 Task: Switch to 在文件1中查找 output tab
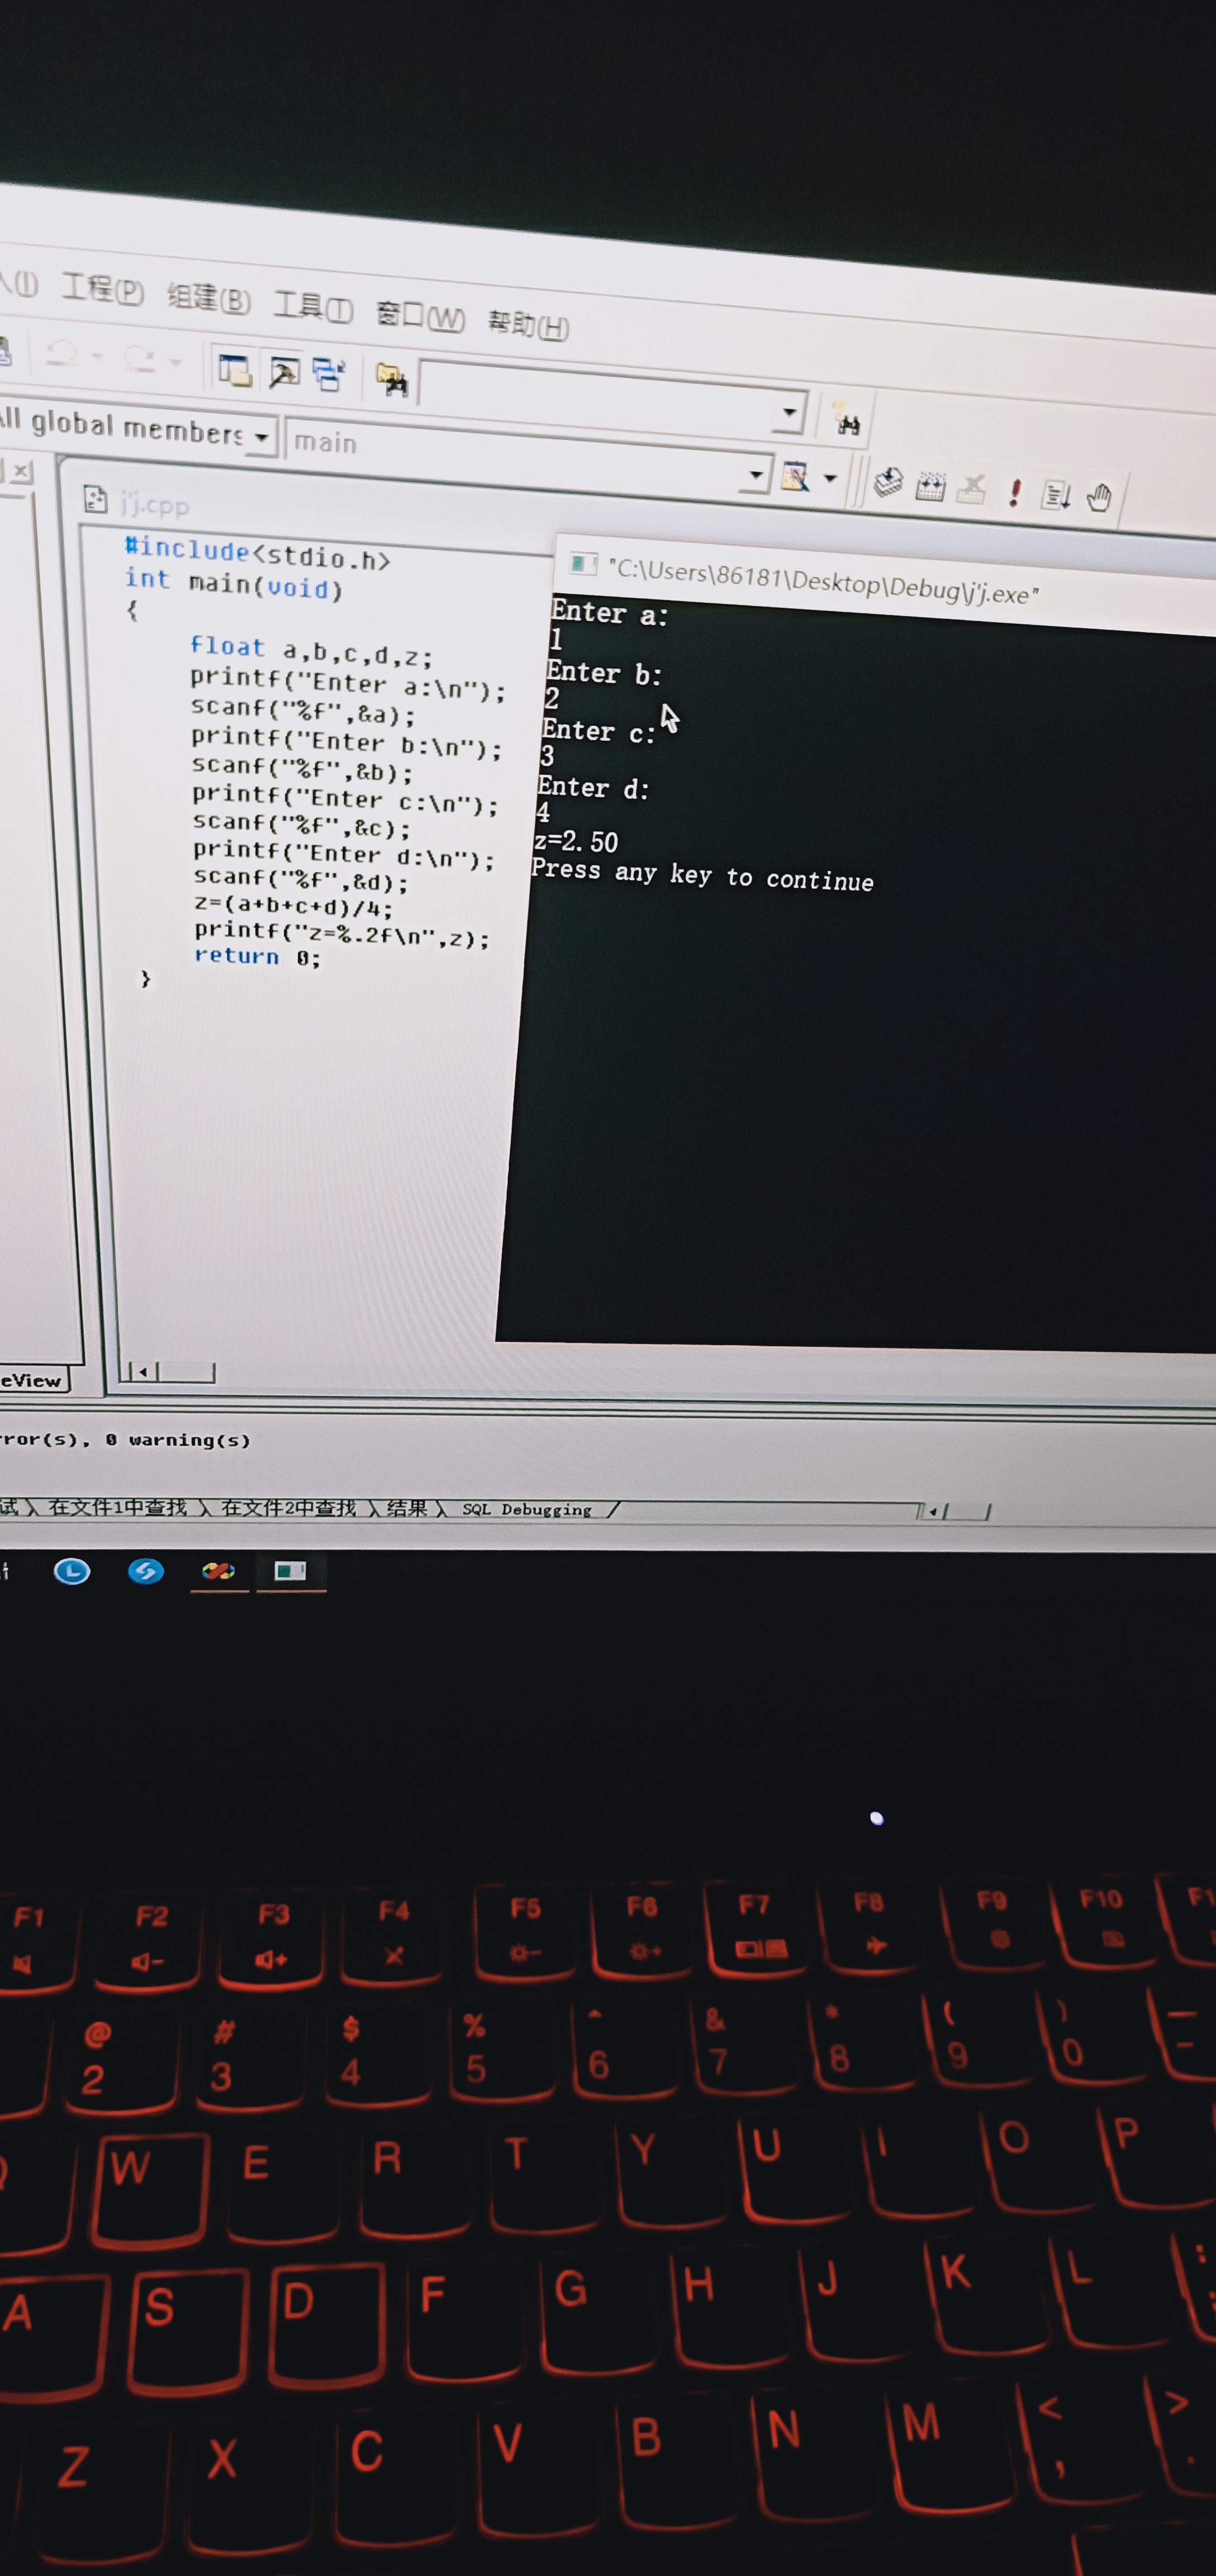tap(118, 1507)
